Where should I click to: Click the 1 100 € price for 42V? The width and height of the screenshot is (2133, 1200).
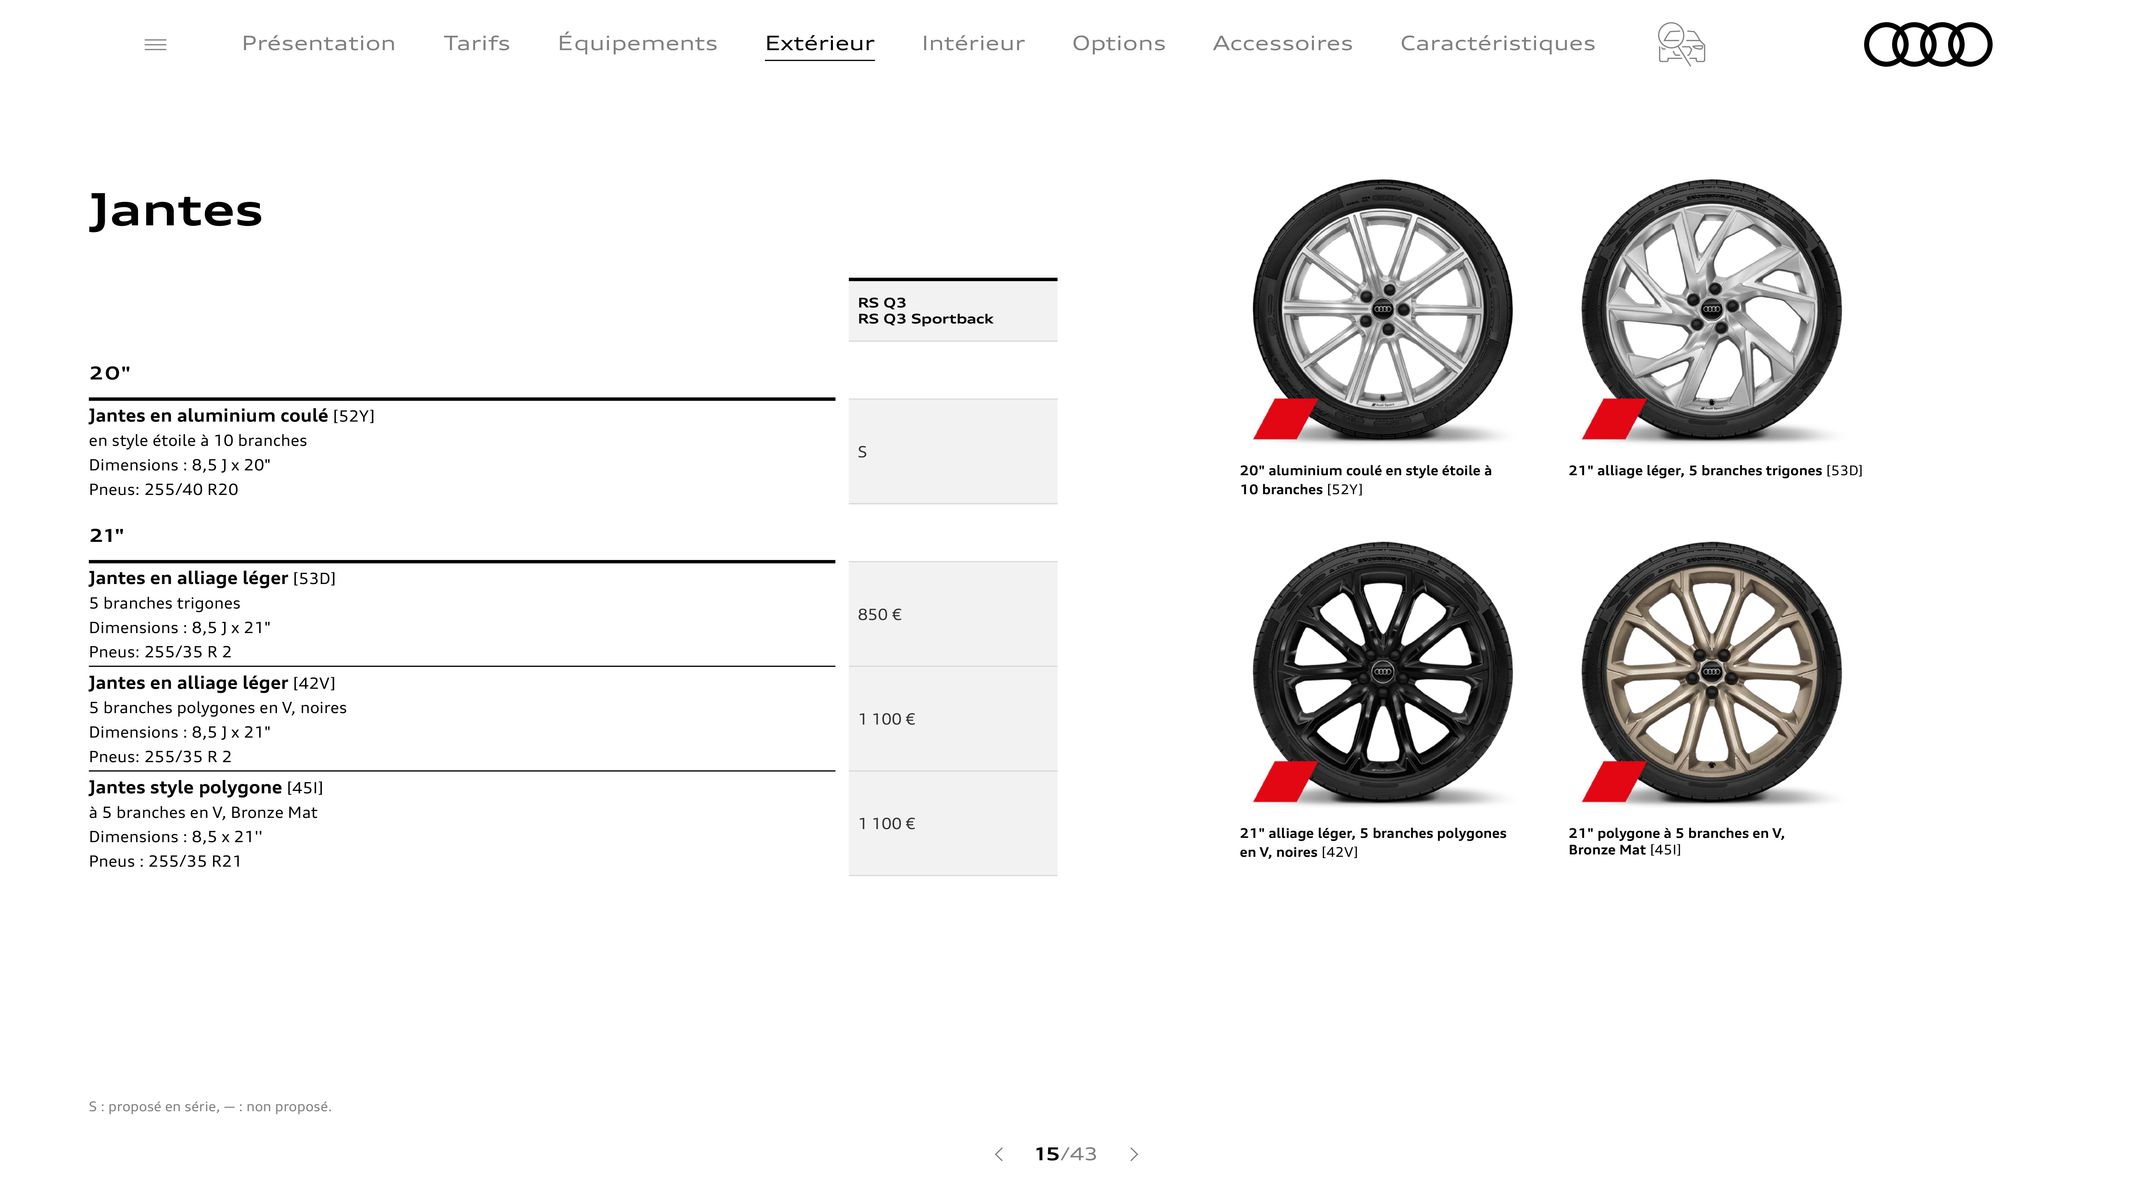(x=952, y=719)
